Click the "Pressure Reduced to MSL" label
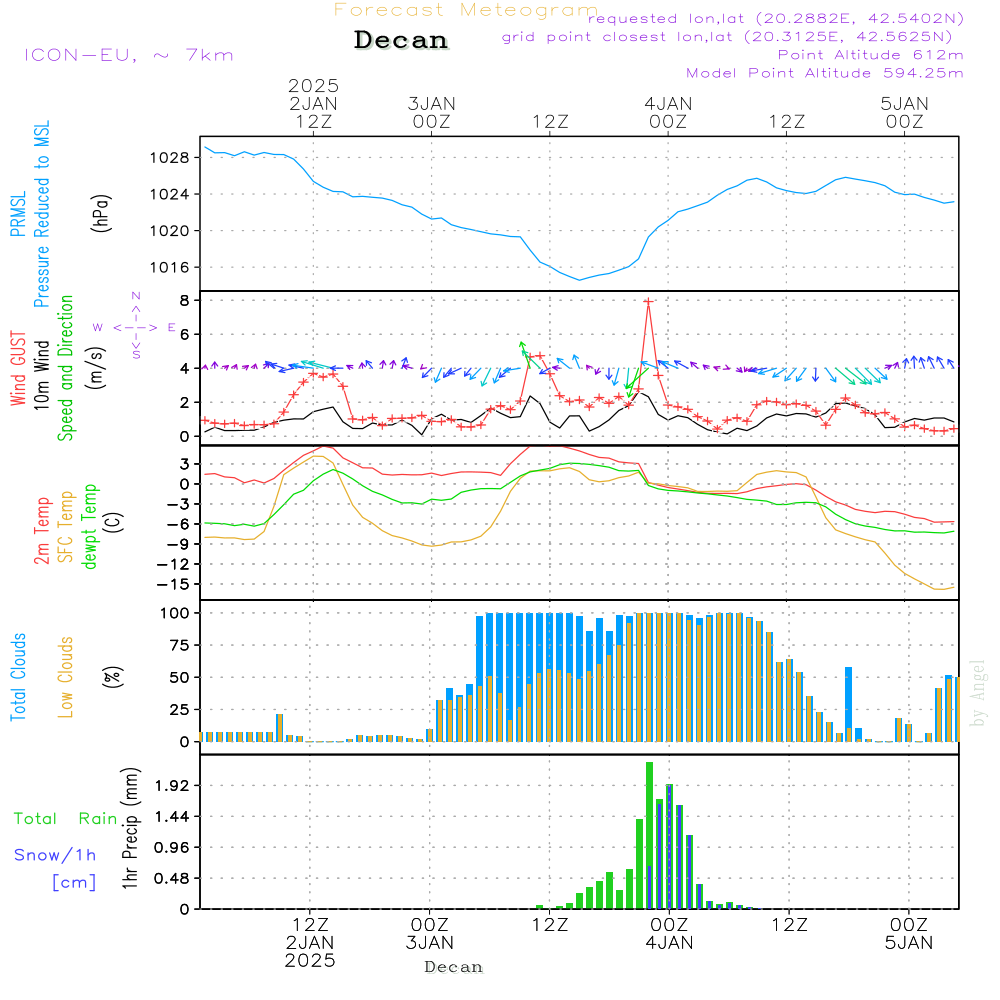 point(41,214)
